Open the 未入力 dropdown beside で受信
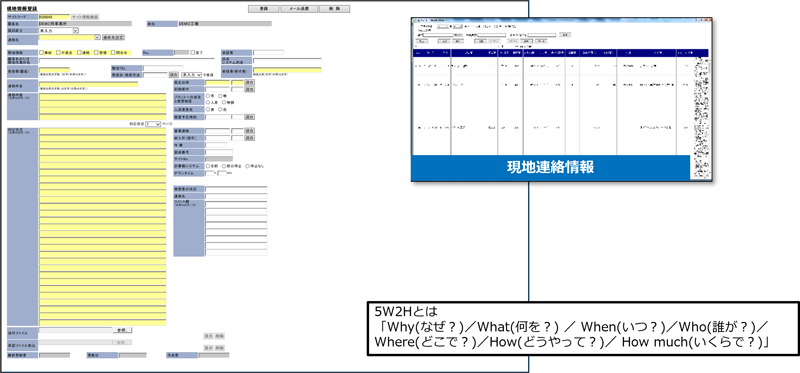The image size is (800, 373). pos(191,74)
